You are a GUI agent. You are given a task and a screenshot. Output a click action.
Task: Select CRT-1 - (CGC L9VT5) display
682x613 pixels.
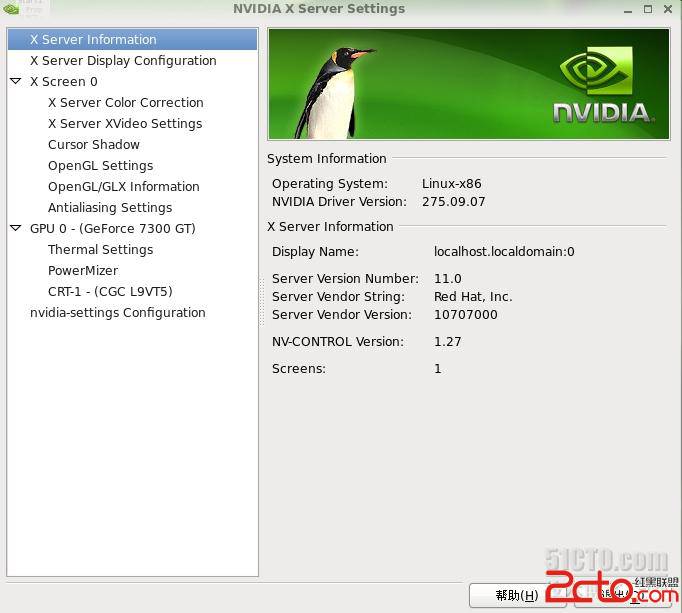click(x=110, y=291)
